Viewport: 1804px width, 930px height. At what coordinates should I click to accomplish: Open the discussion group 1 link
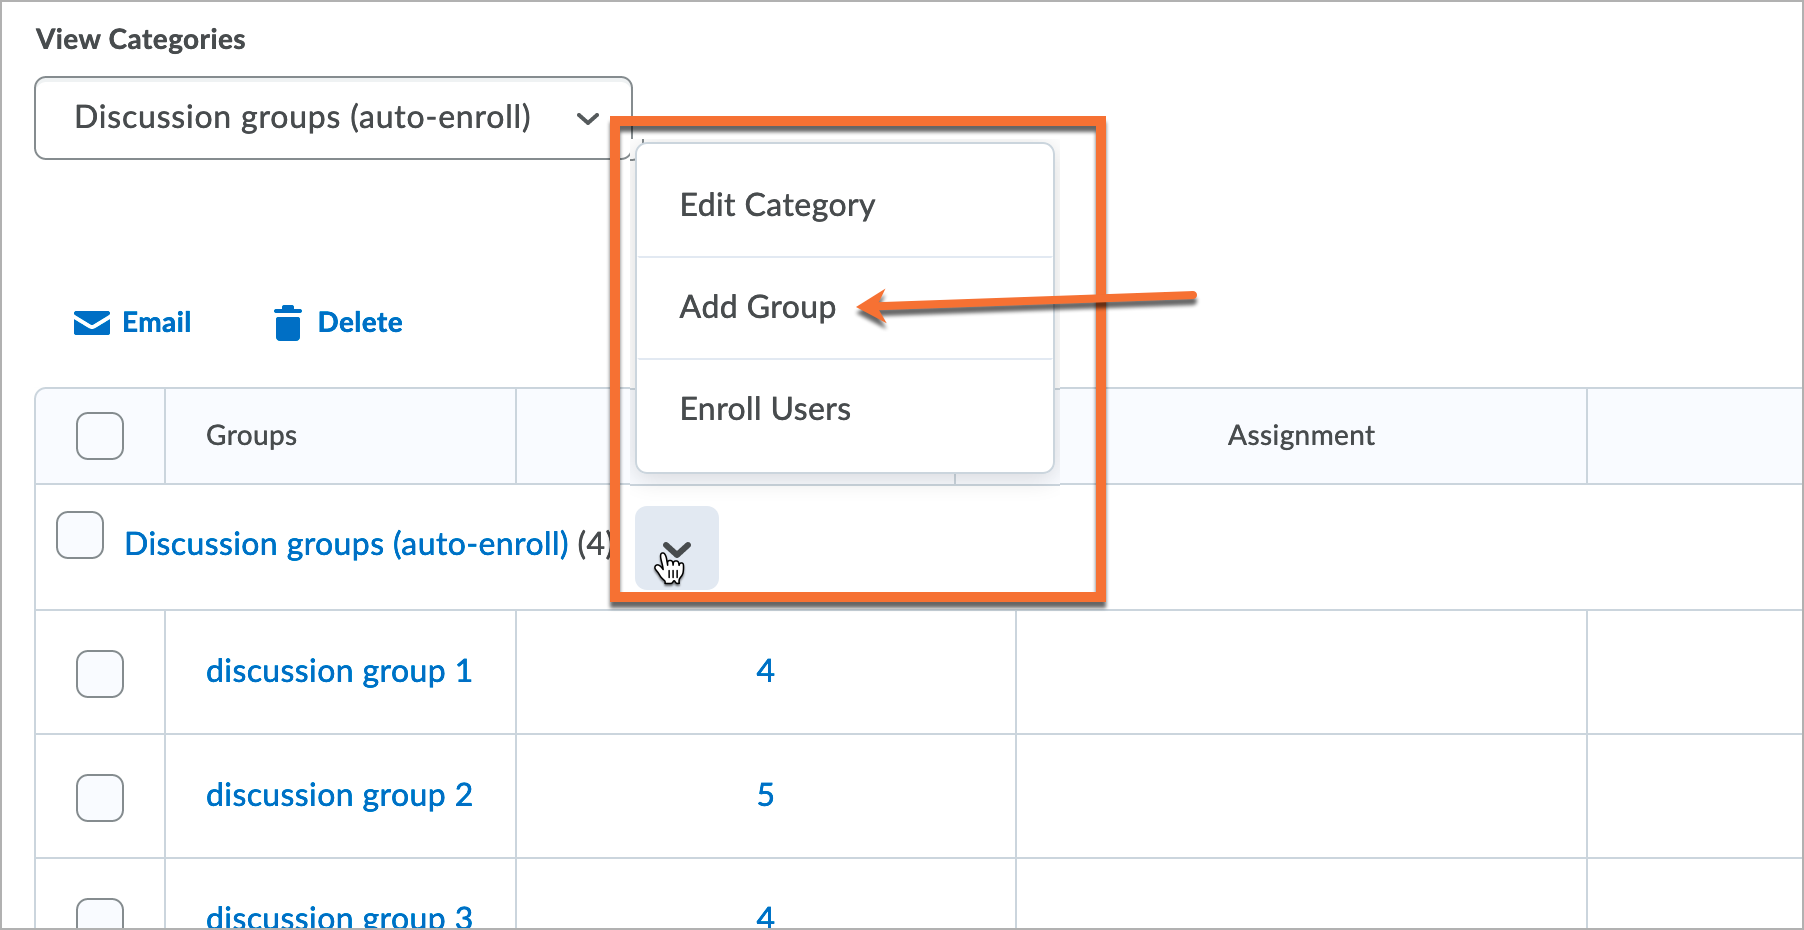click(x=338, y=671)
